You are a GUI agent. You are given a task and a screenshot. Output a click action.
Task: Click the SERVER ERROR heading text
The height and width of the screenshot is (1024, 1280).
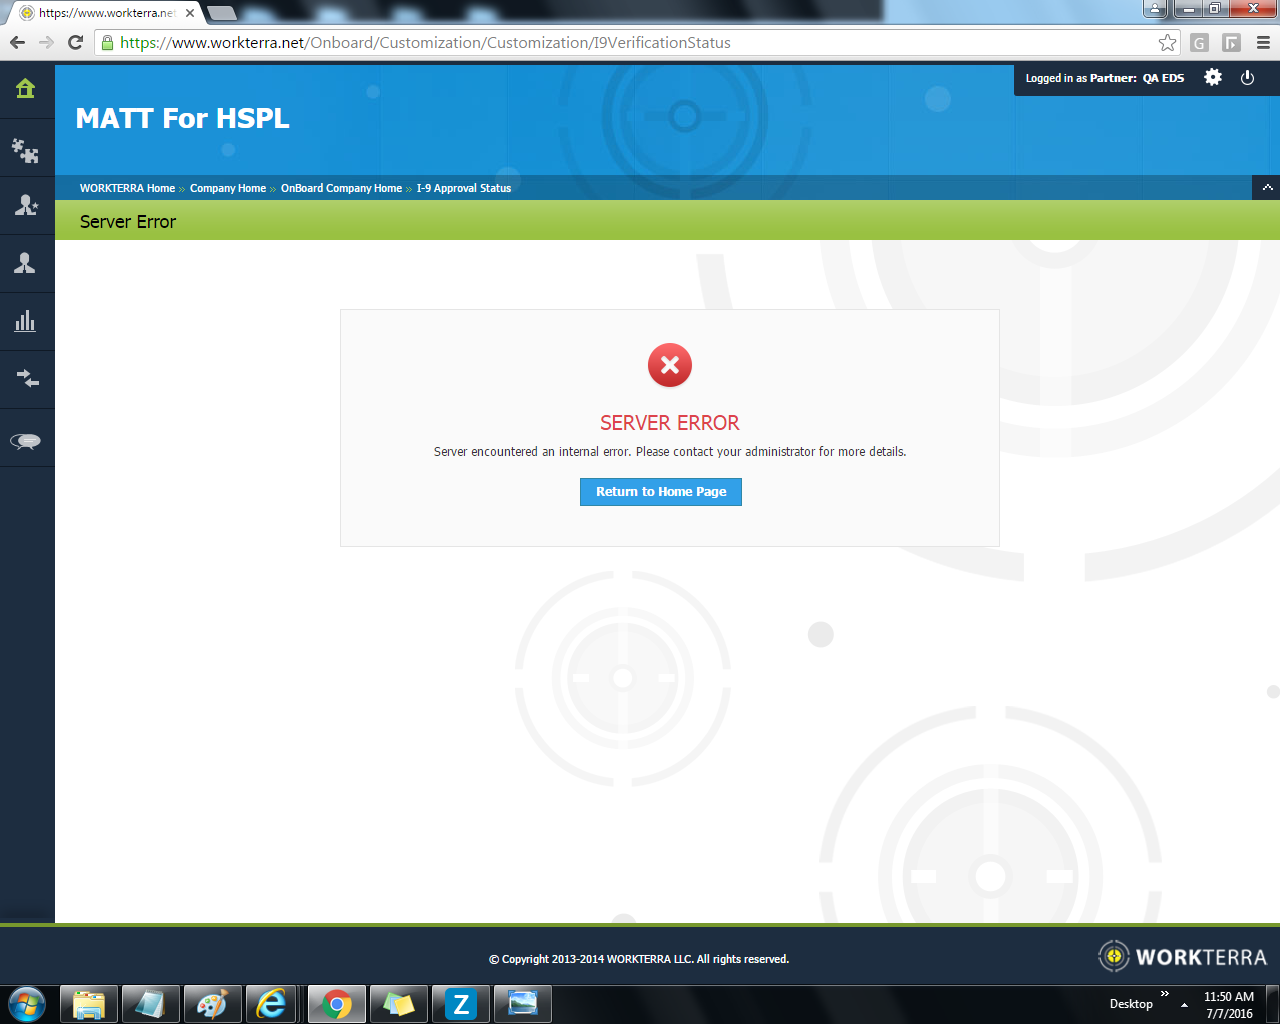670,423
